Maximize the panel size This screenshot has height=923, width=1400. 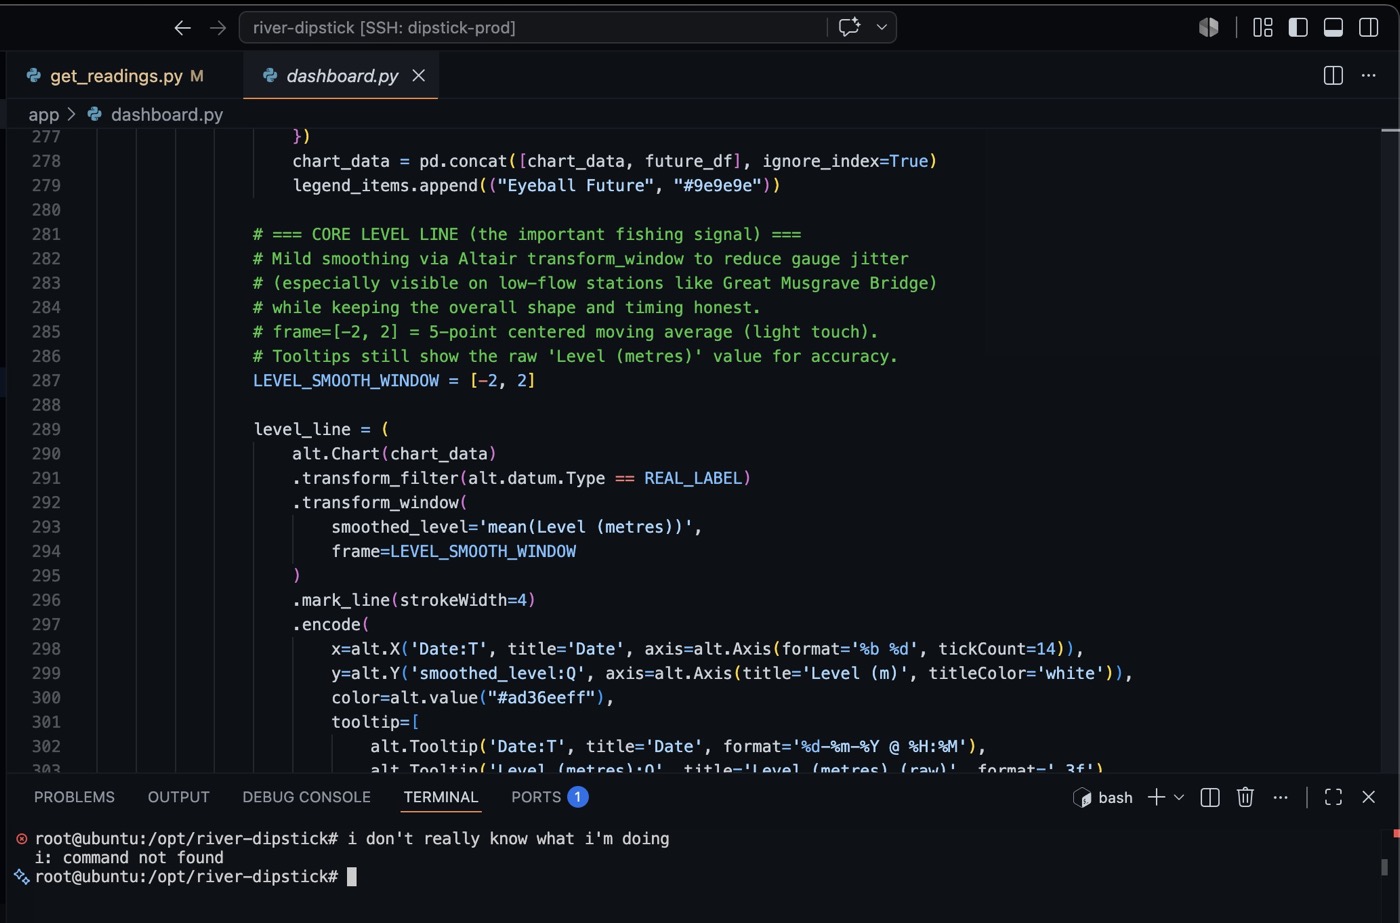(x=1333, y=797)
